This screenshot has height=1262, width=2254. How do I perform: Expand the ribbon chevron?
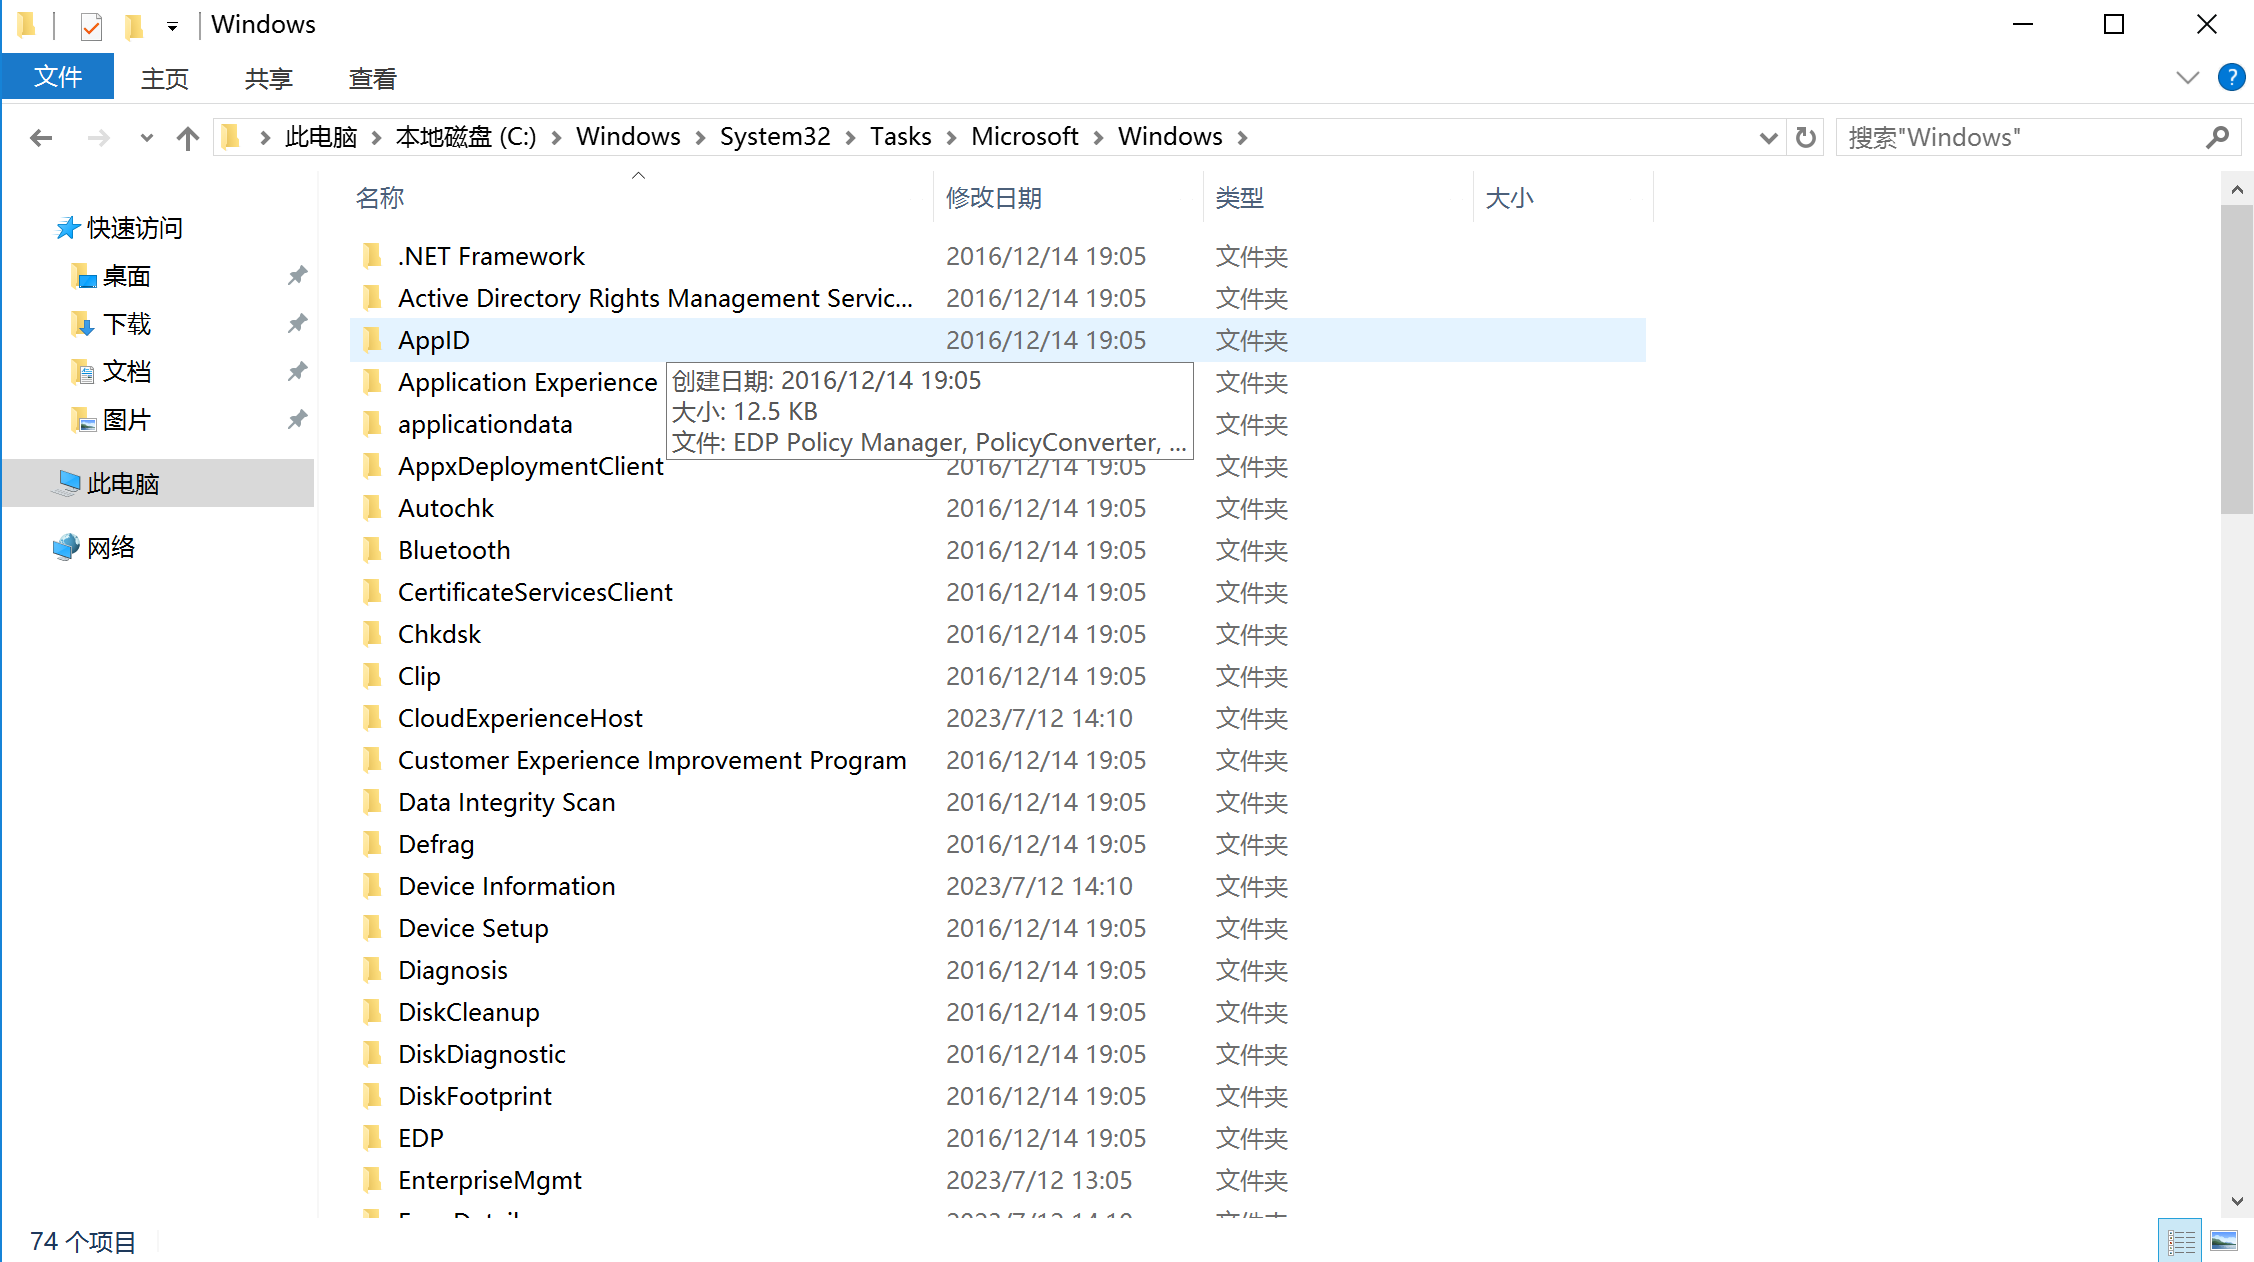2187,77
